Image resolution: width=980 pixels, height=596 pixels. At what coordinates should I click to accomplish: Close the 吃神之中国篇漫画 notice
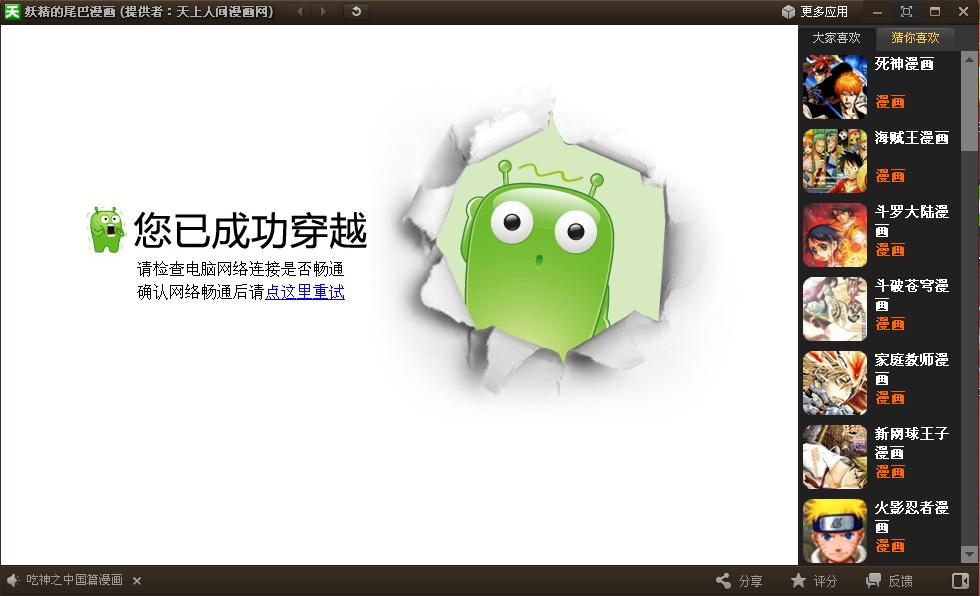137,580
